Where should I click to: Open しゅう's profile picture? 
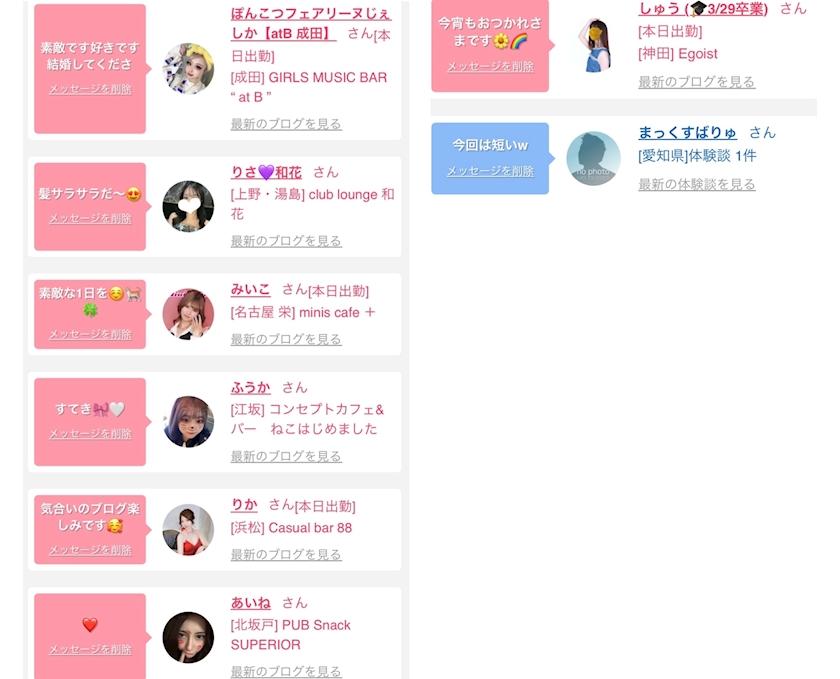click(594, 44)
